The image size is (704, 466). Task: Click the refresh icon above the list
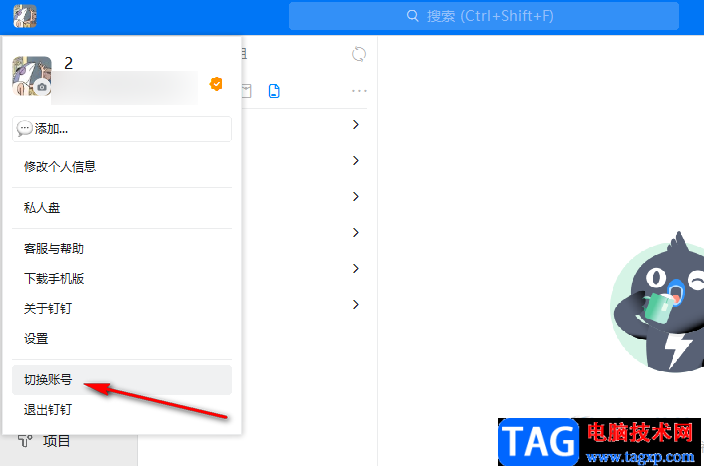tap(359, 54)
